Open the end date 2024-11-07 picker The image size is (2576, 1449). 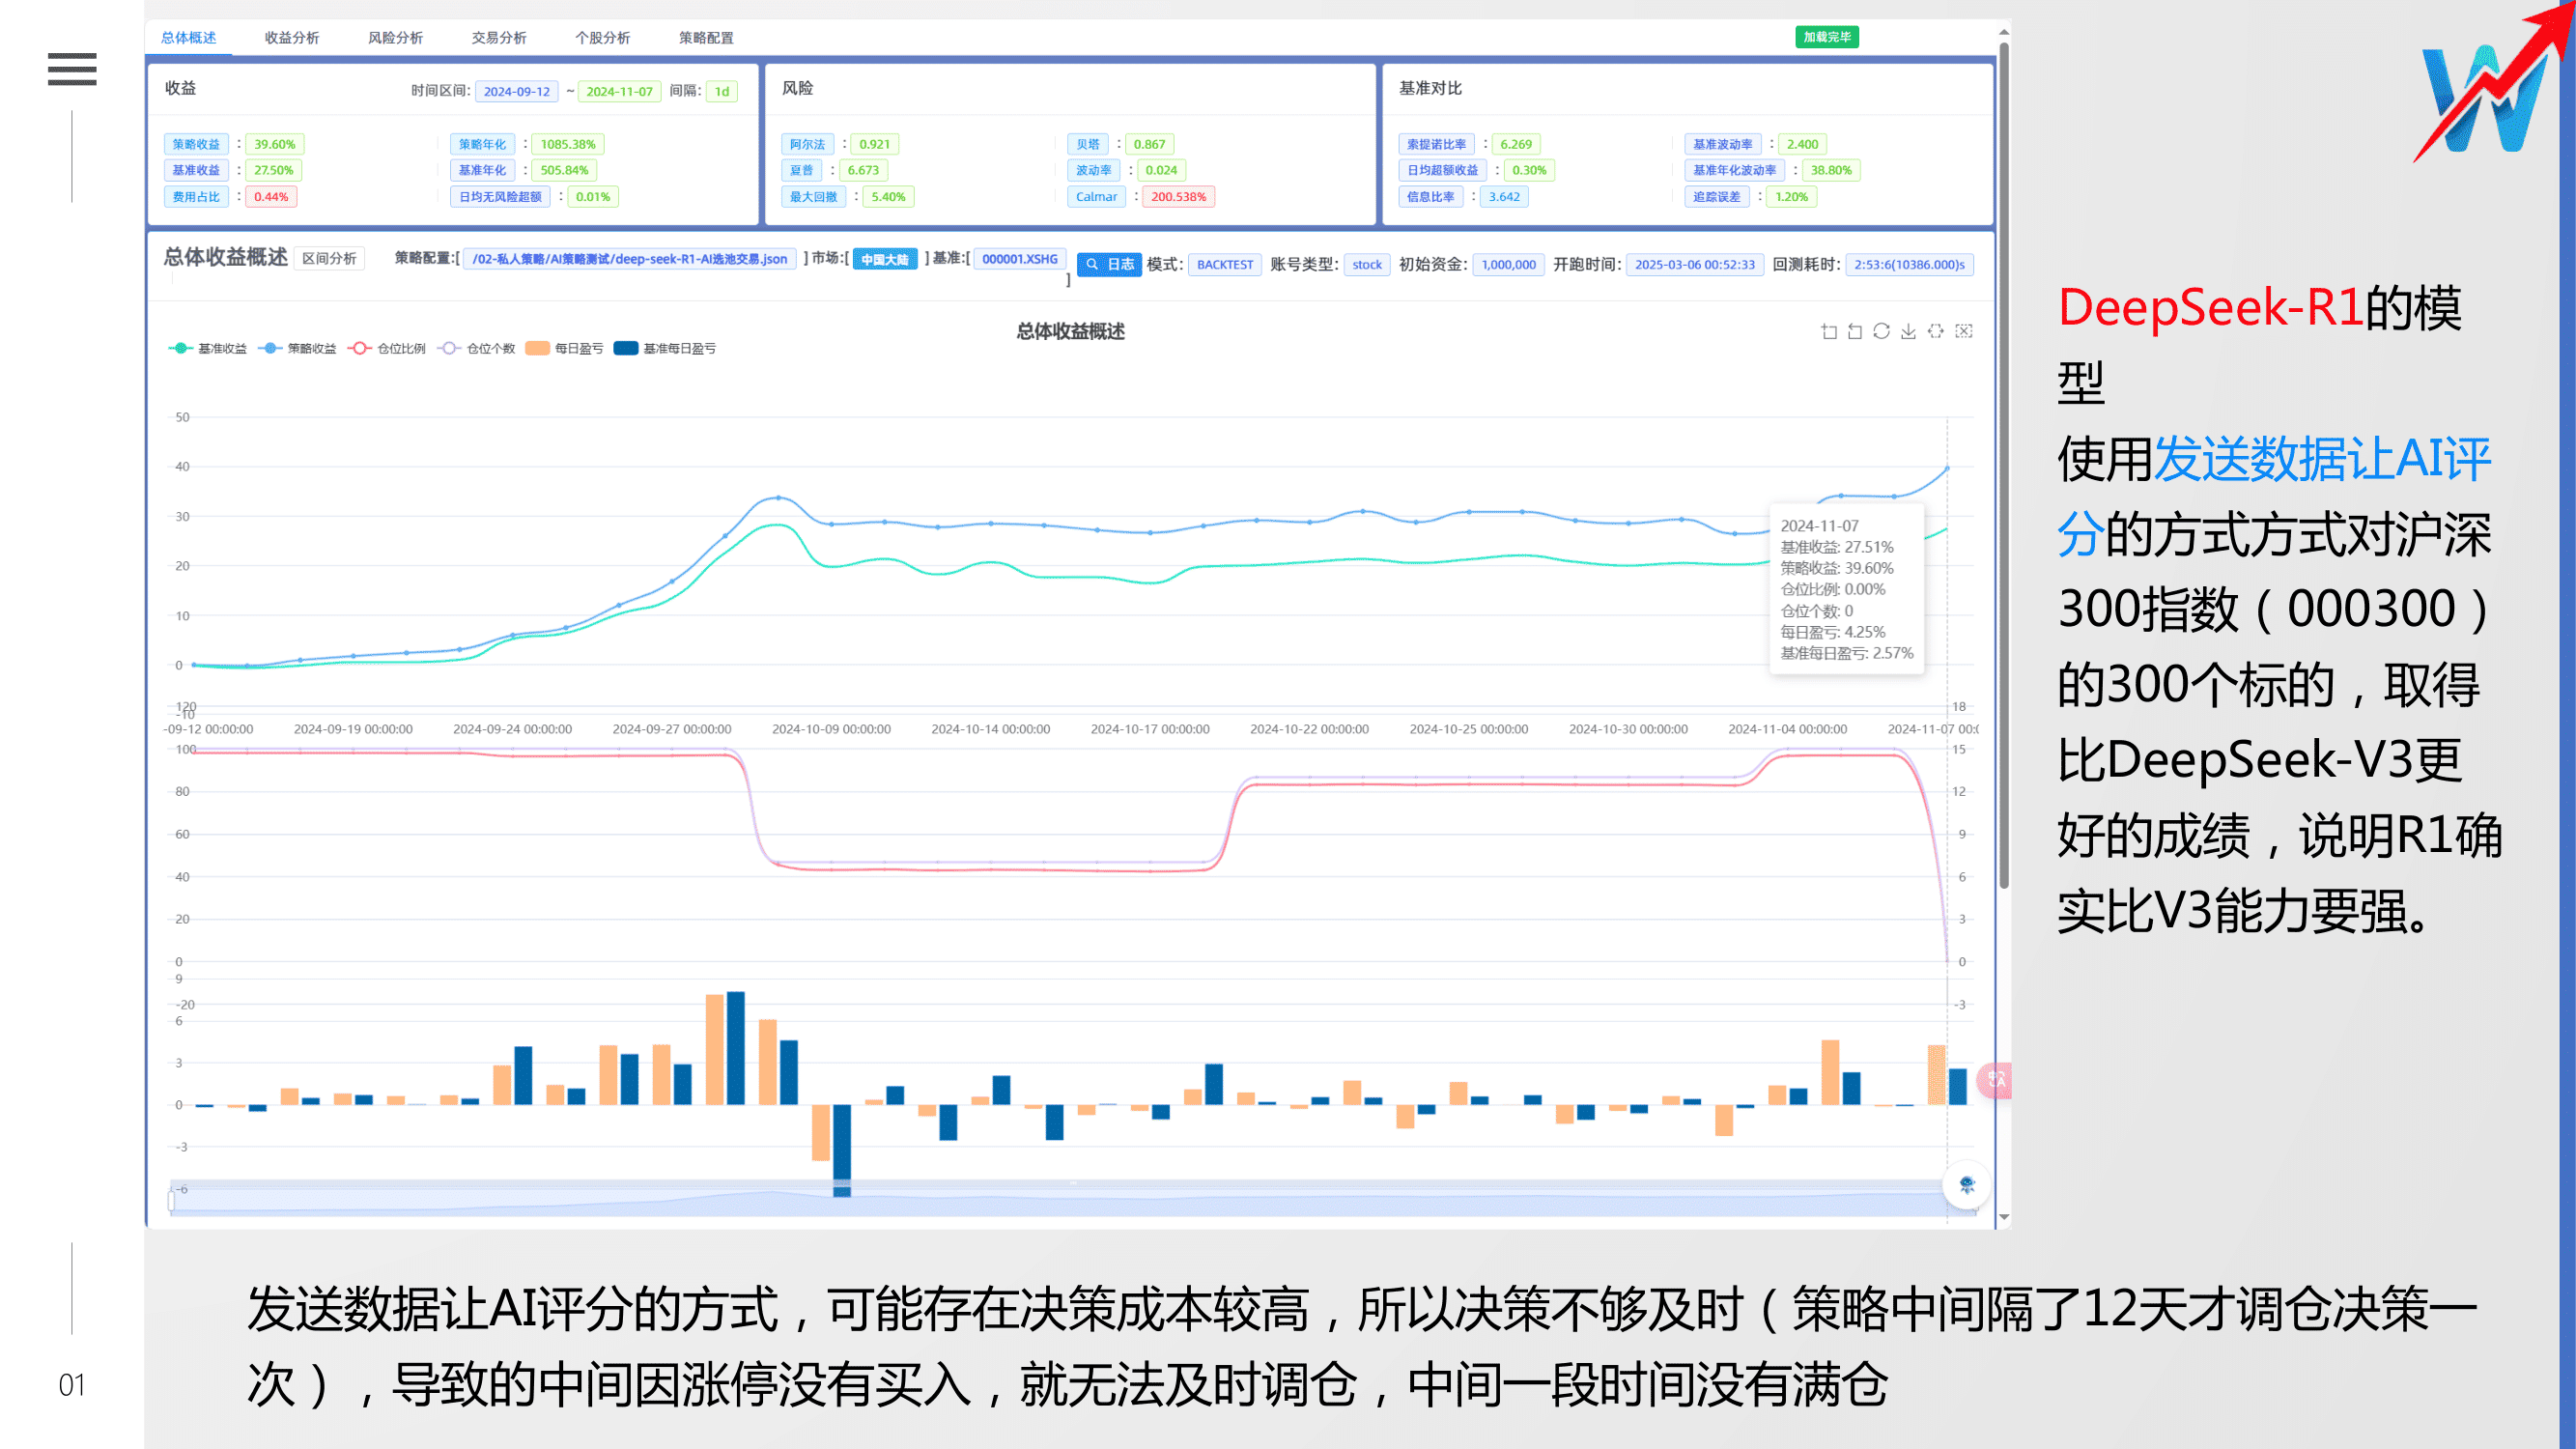click(x=619, y=91)
